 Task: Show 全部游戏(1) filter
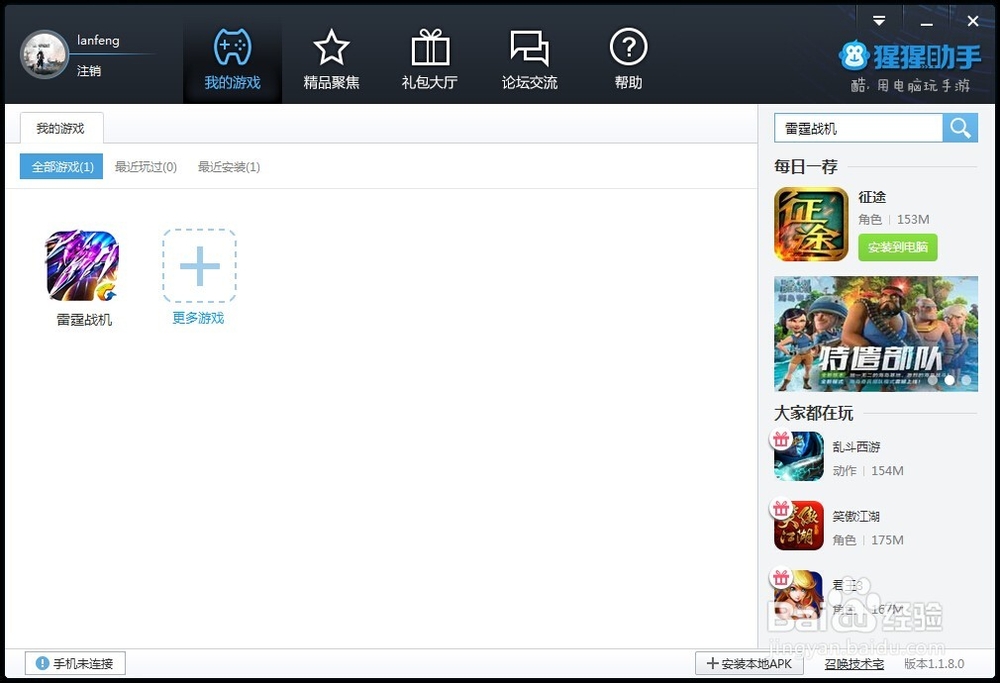(x=61, y=166)
